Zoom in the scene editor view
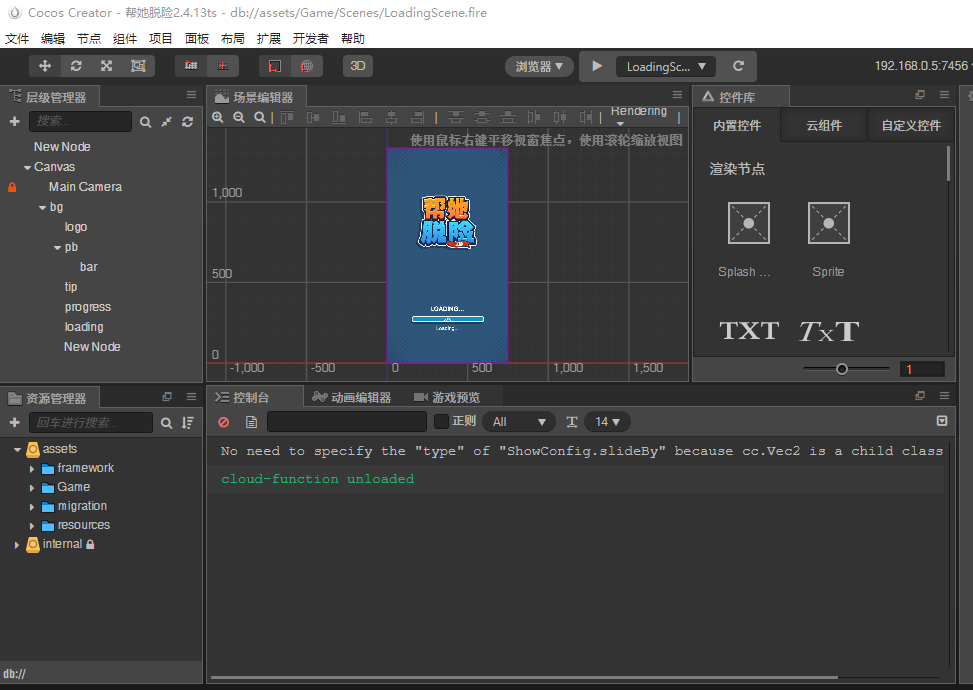973x690 pixels. (x=218, y=118)
